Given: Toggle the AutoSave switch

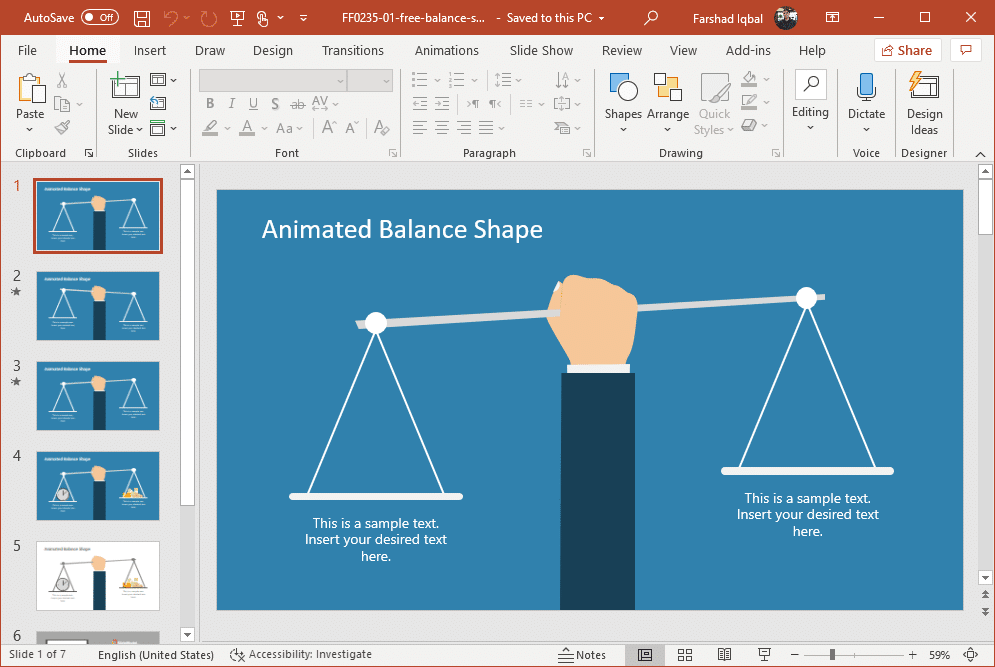Looking at the screenshot, I should point(99,18).
